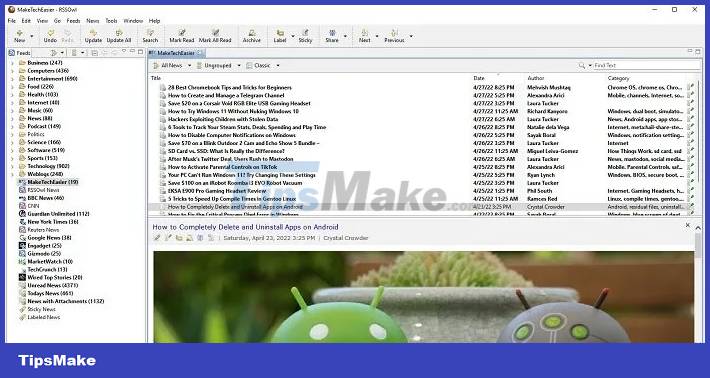Open Search from the toolbar
This screenshot has width=710, height=378.
click(150, 36)
